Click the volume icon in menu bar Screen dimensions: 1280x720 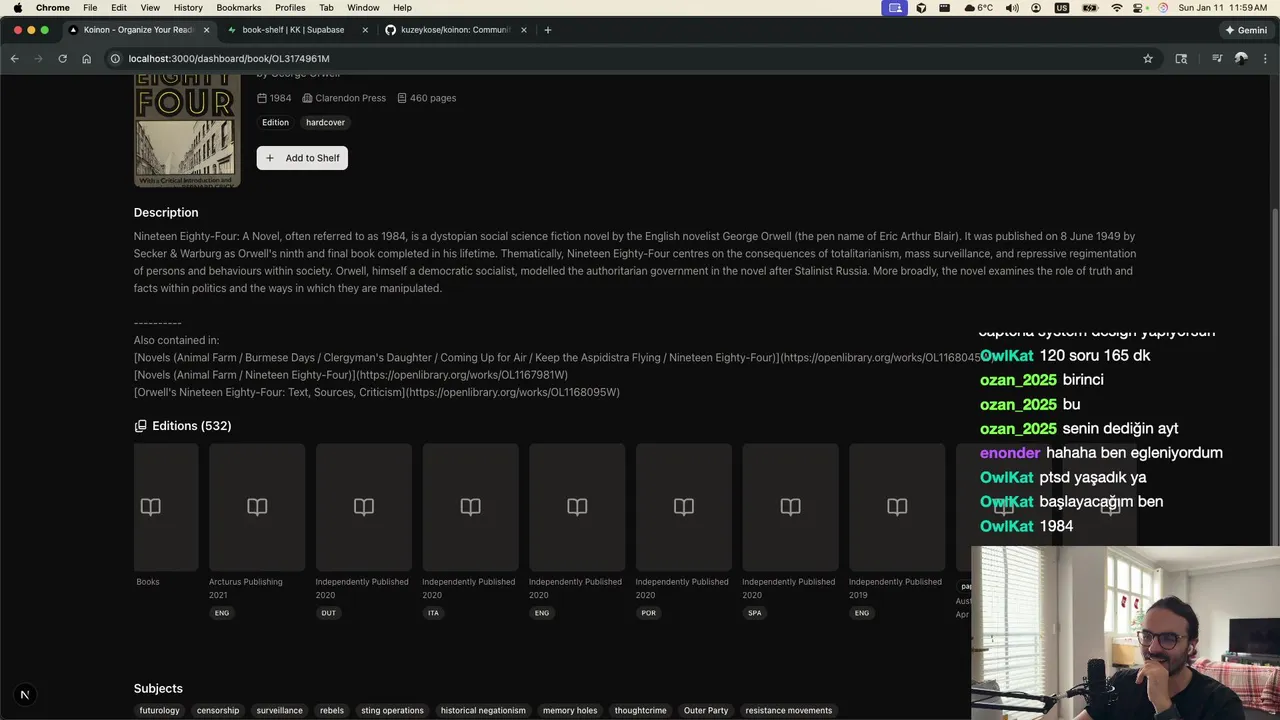click(1012, 8)
